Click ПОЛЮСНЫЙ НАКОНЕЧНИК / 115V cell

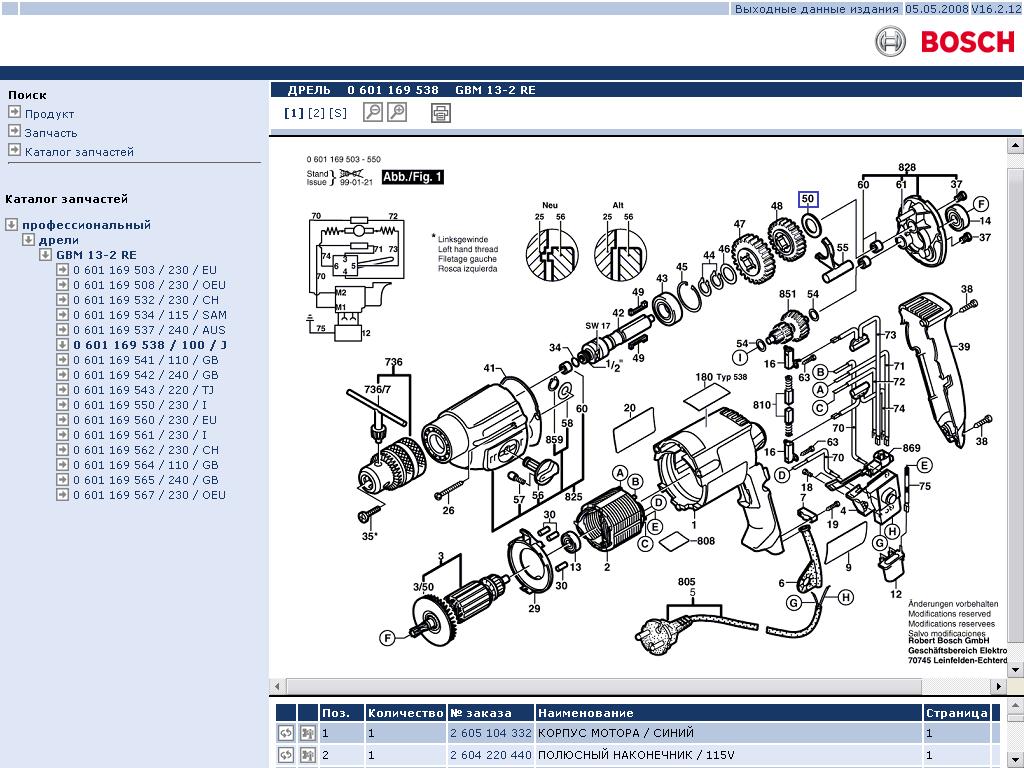coord(729,755)
